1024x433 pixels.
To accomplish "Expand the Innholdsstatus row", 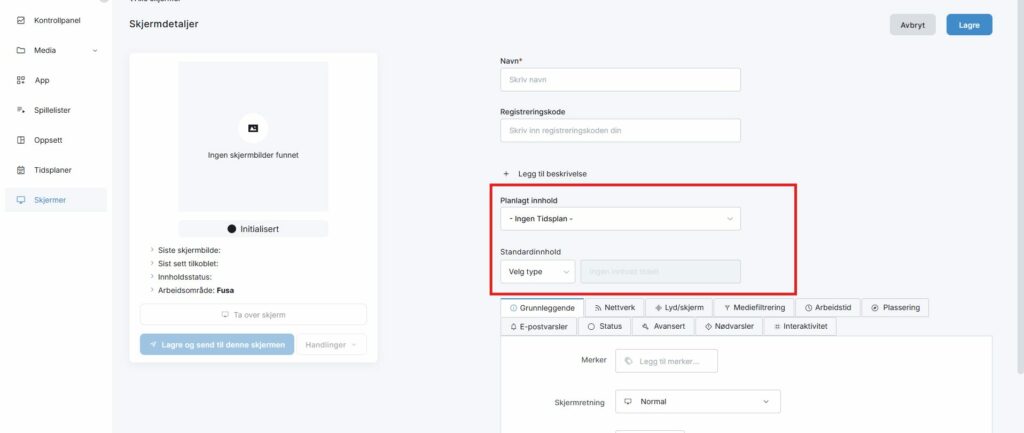I will click(x=181, y=277).
